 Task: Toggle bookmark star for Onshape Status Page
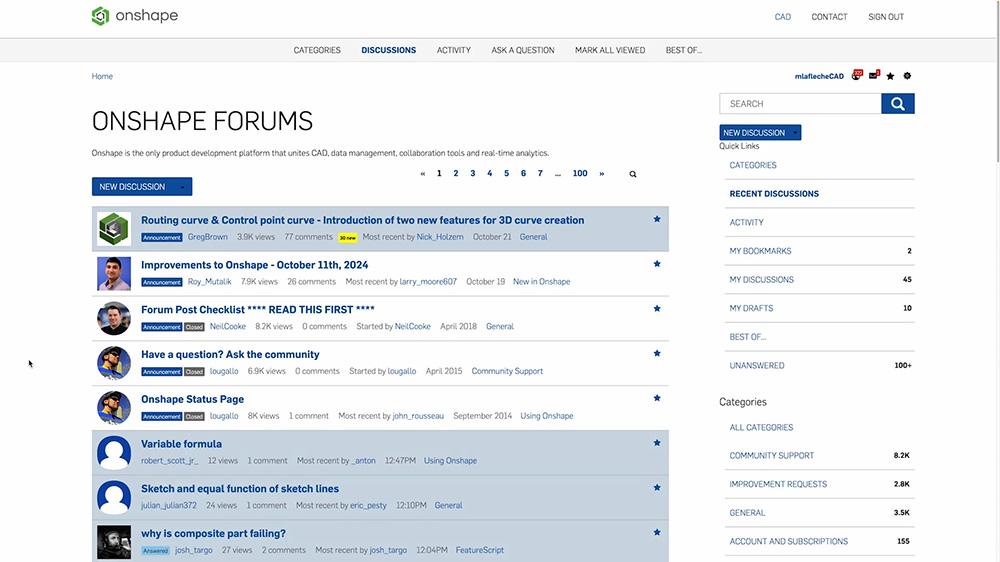(x=657, y=398)
